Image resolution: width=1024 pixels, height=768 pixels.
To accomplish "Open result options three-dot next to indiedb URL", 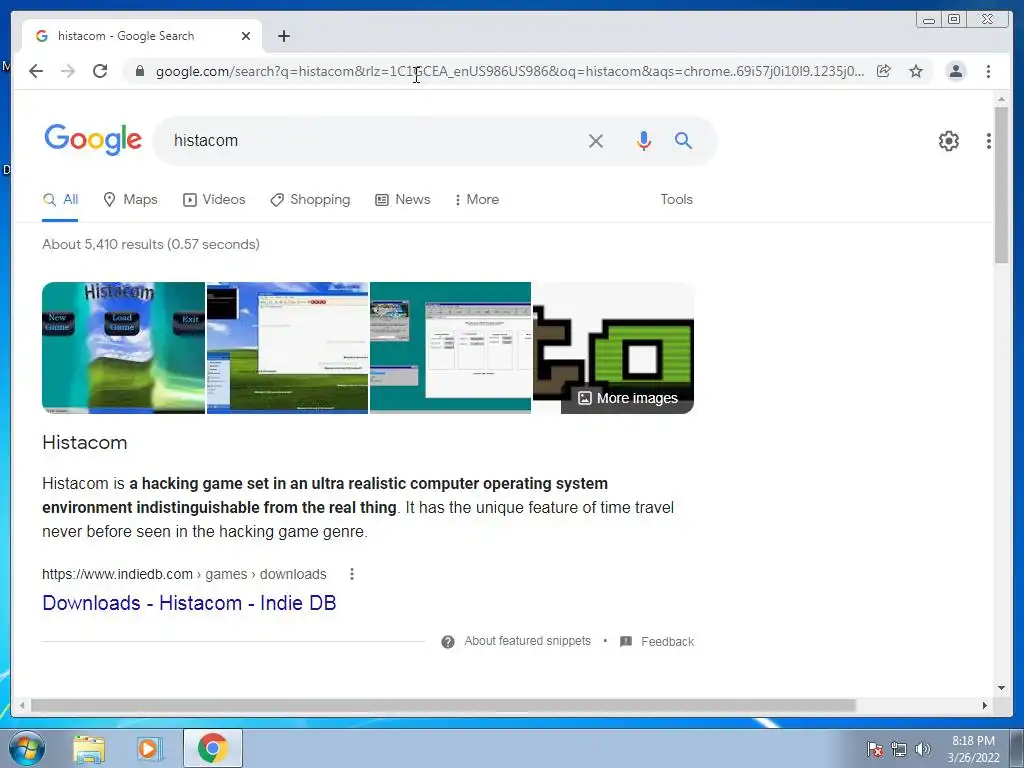I will (352, 574).
